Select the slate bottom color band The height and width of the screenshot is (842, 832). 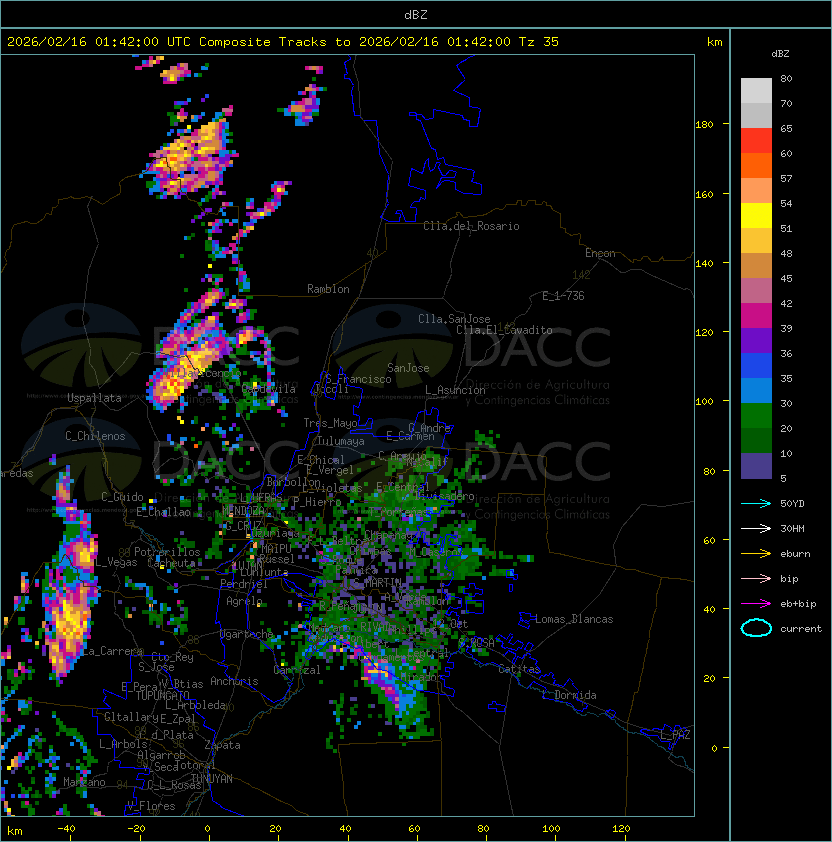coord(756,466)
